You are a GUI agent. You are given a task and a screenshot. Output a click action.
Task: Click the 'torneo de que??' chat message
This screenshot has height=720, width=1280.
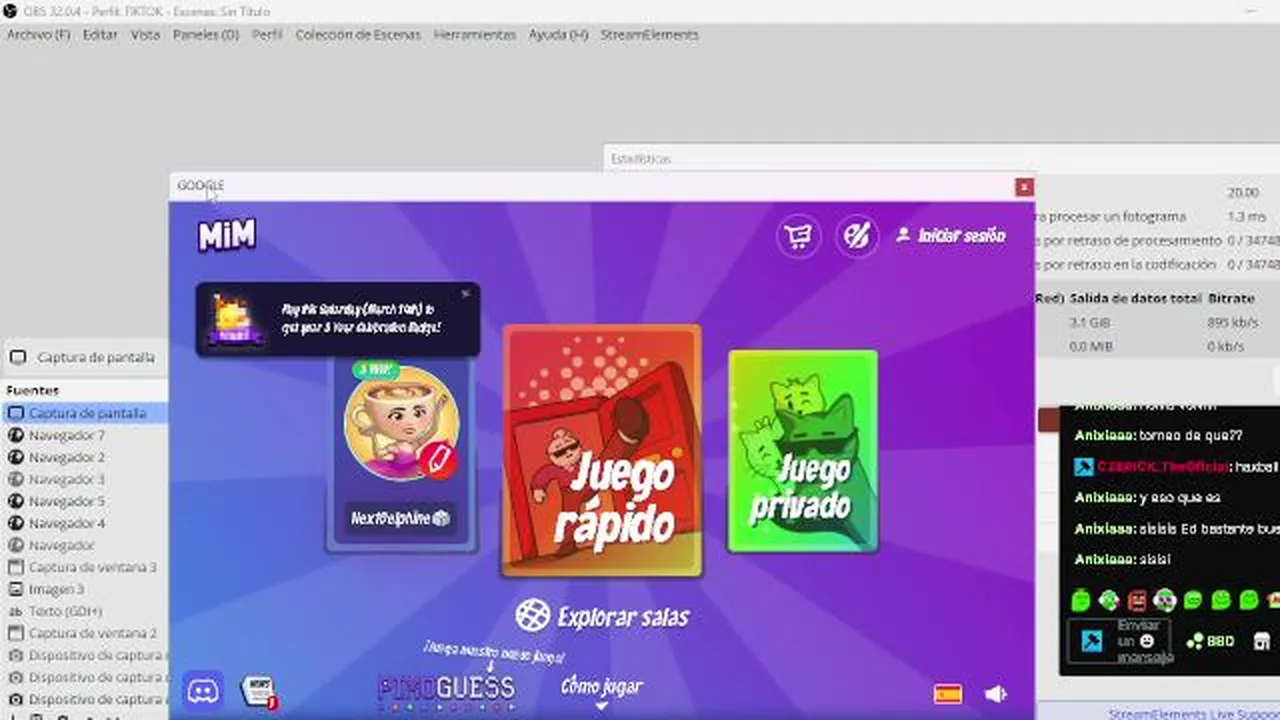[x=1189, y=436]
